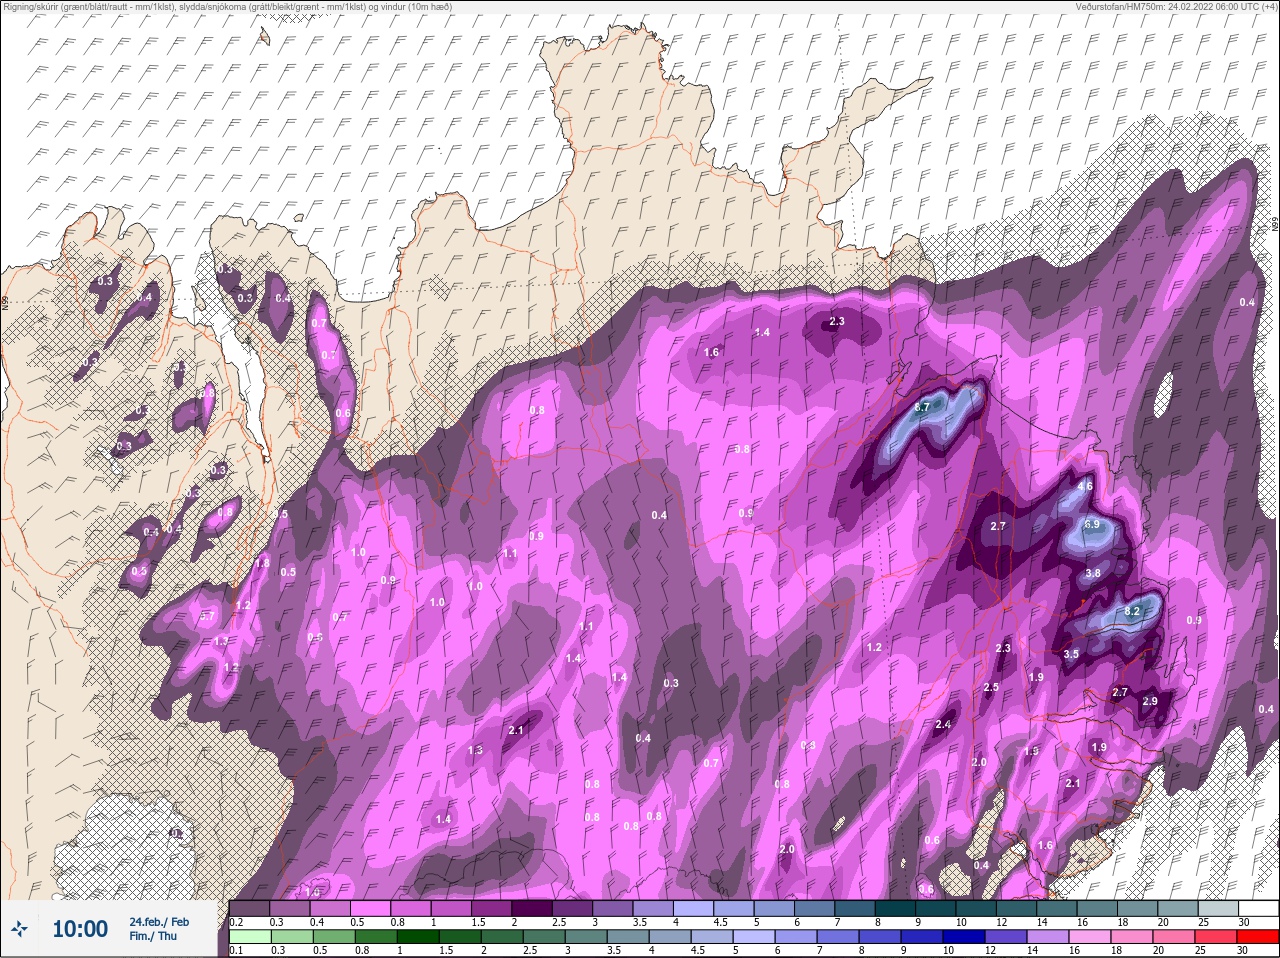
Task: Pick the pale green first swatch in the lower legend row
Action: [x=250, y=936]
